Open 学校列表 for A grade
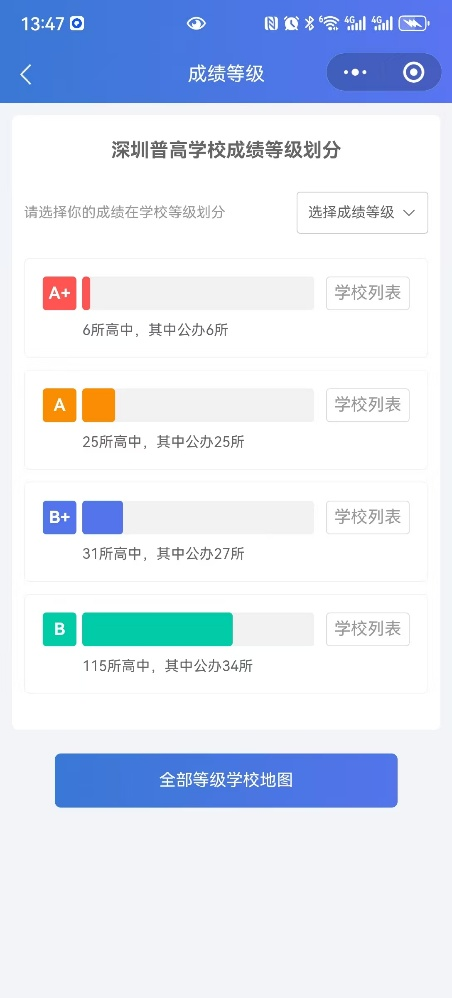Screen dimensions: 452x998 368,405
